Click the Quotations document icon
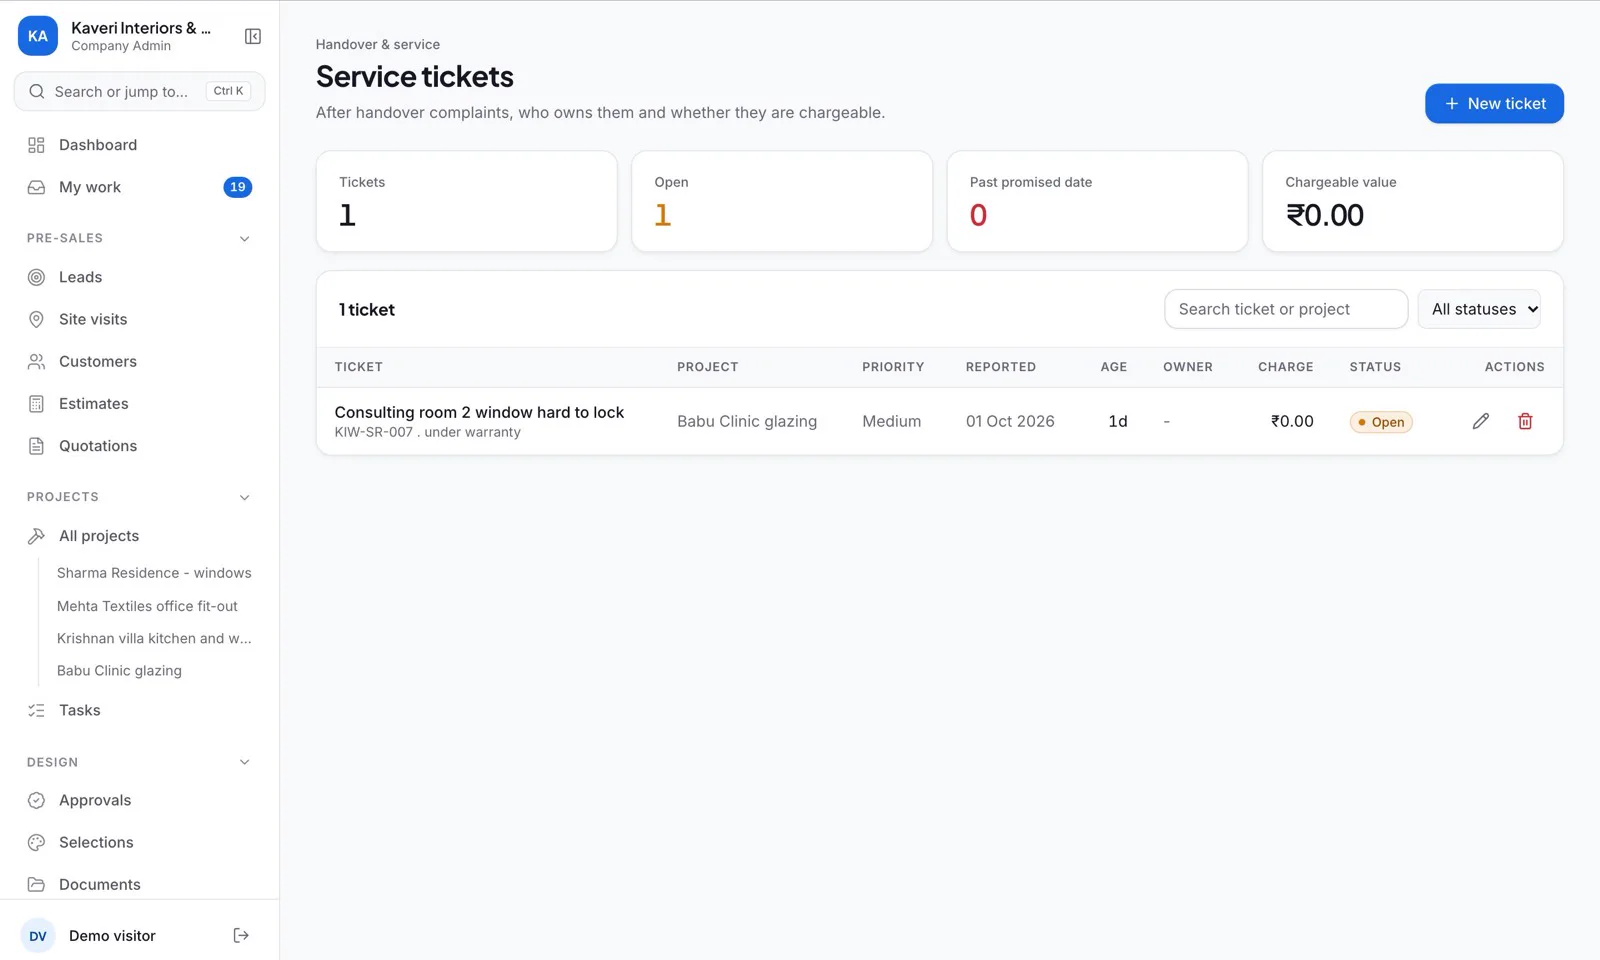The image size is (1600, 960). [x=36, y=446]
